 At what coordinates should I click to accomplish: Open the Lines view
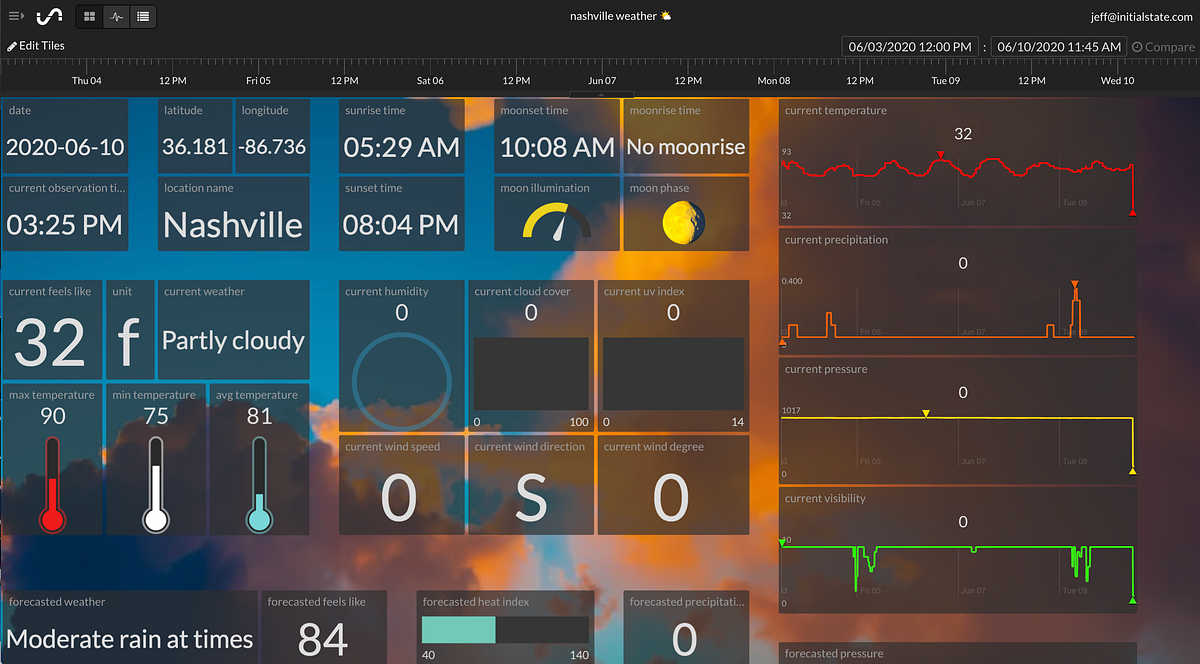point(144,16)
